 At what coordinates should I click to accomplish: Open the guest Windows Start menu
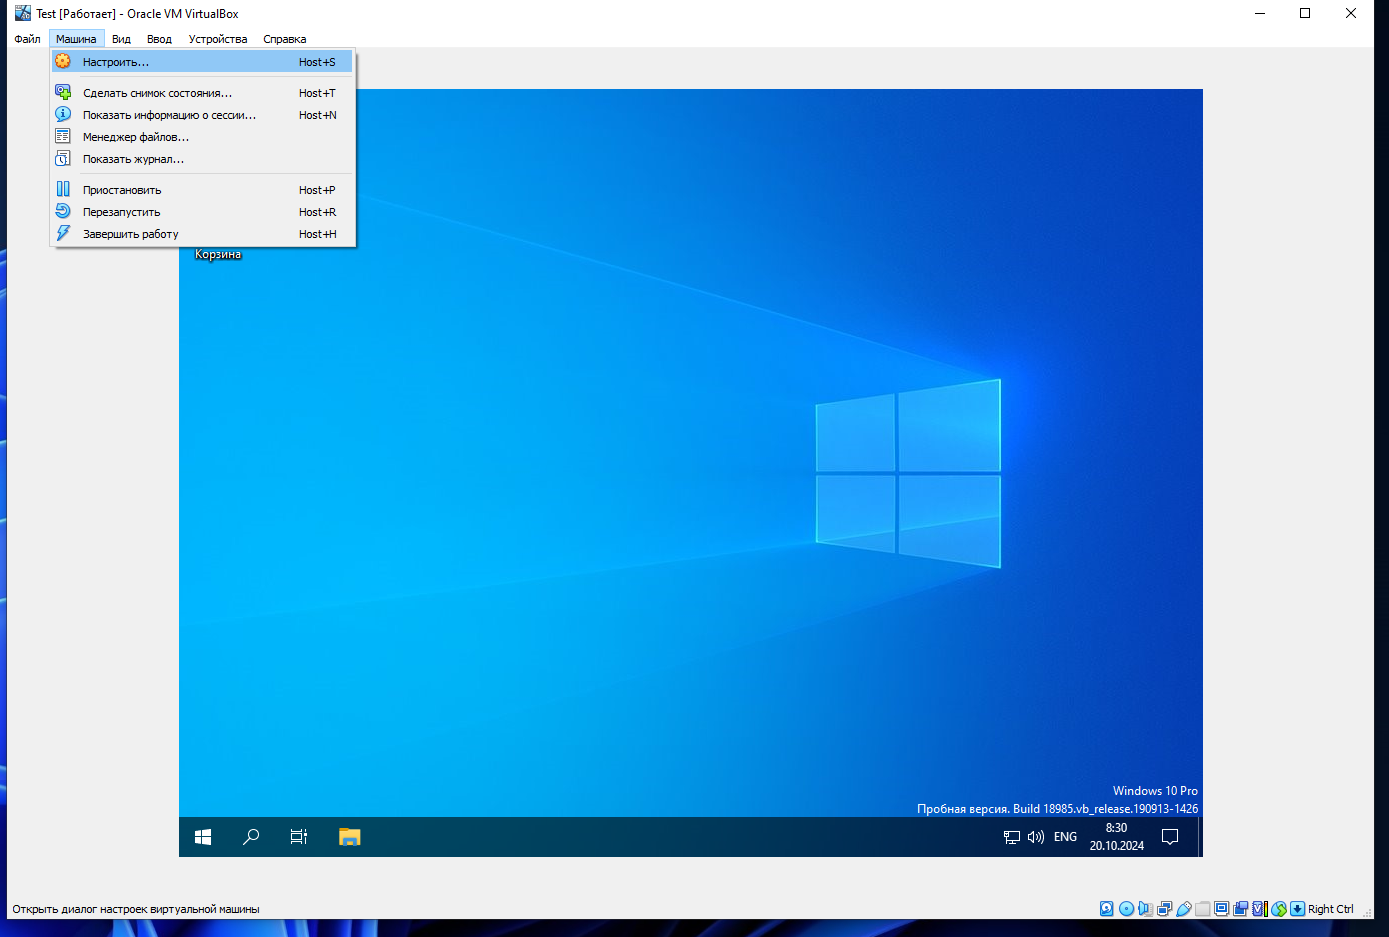point(203,837)
